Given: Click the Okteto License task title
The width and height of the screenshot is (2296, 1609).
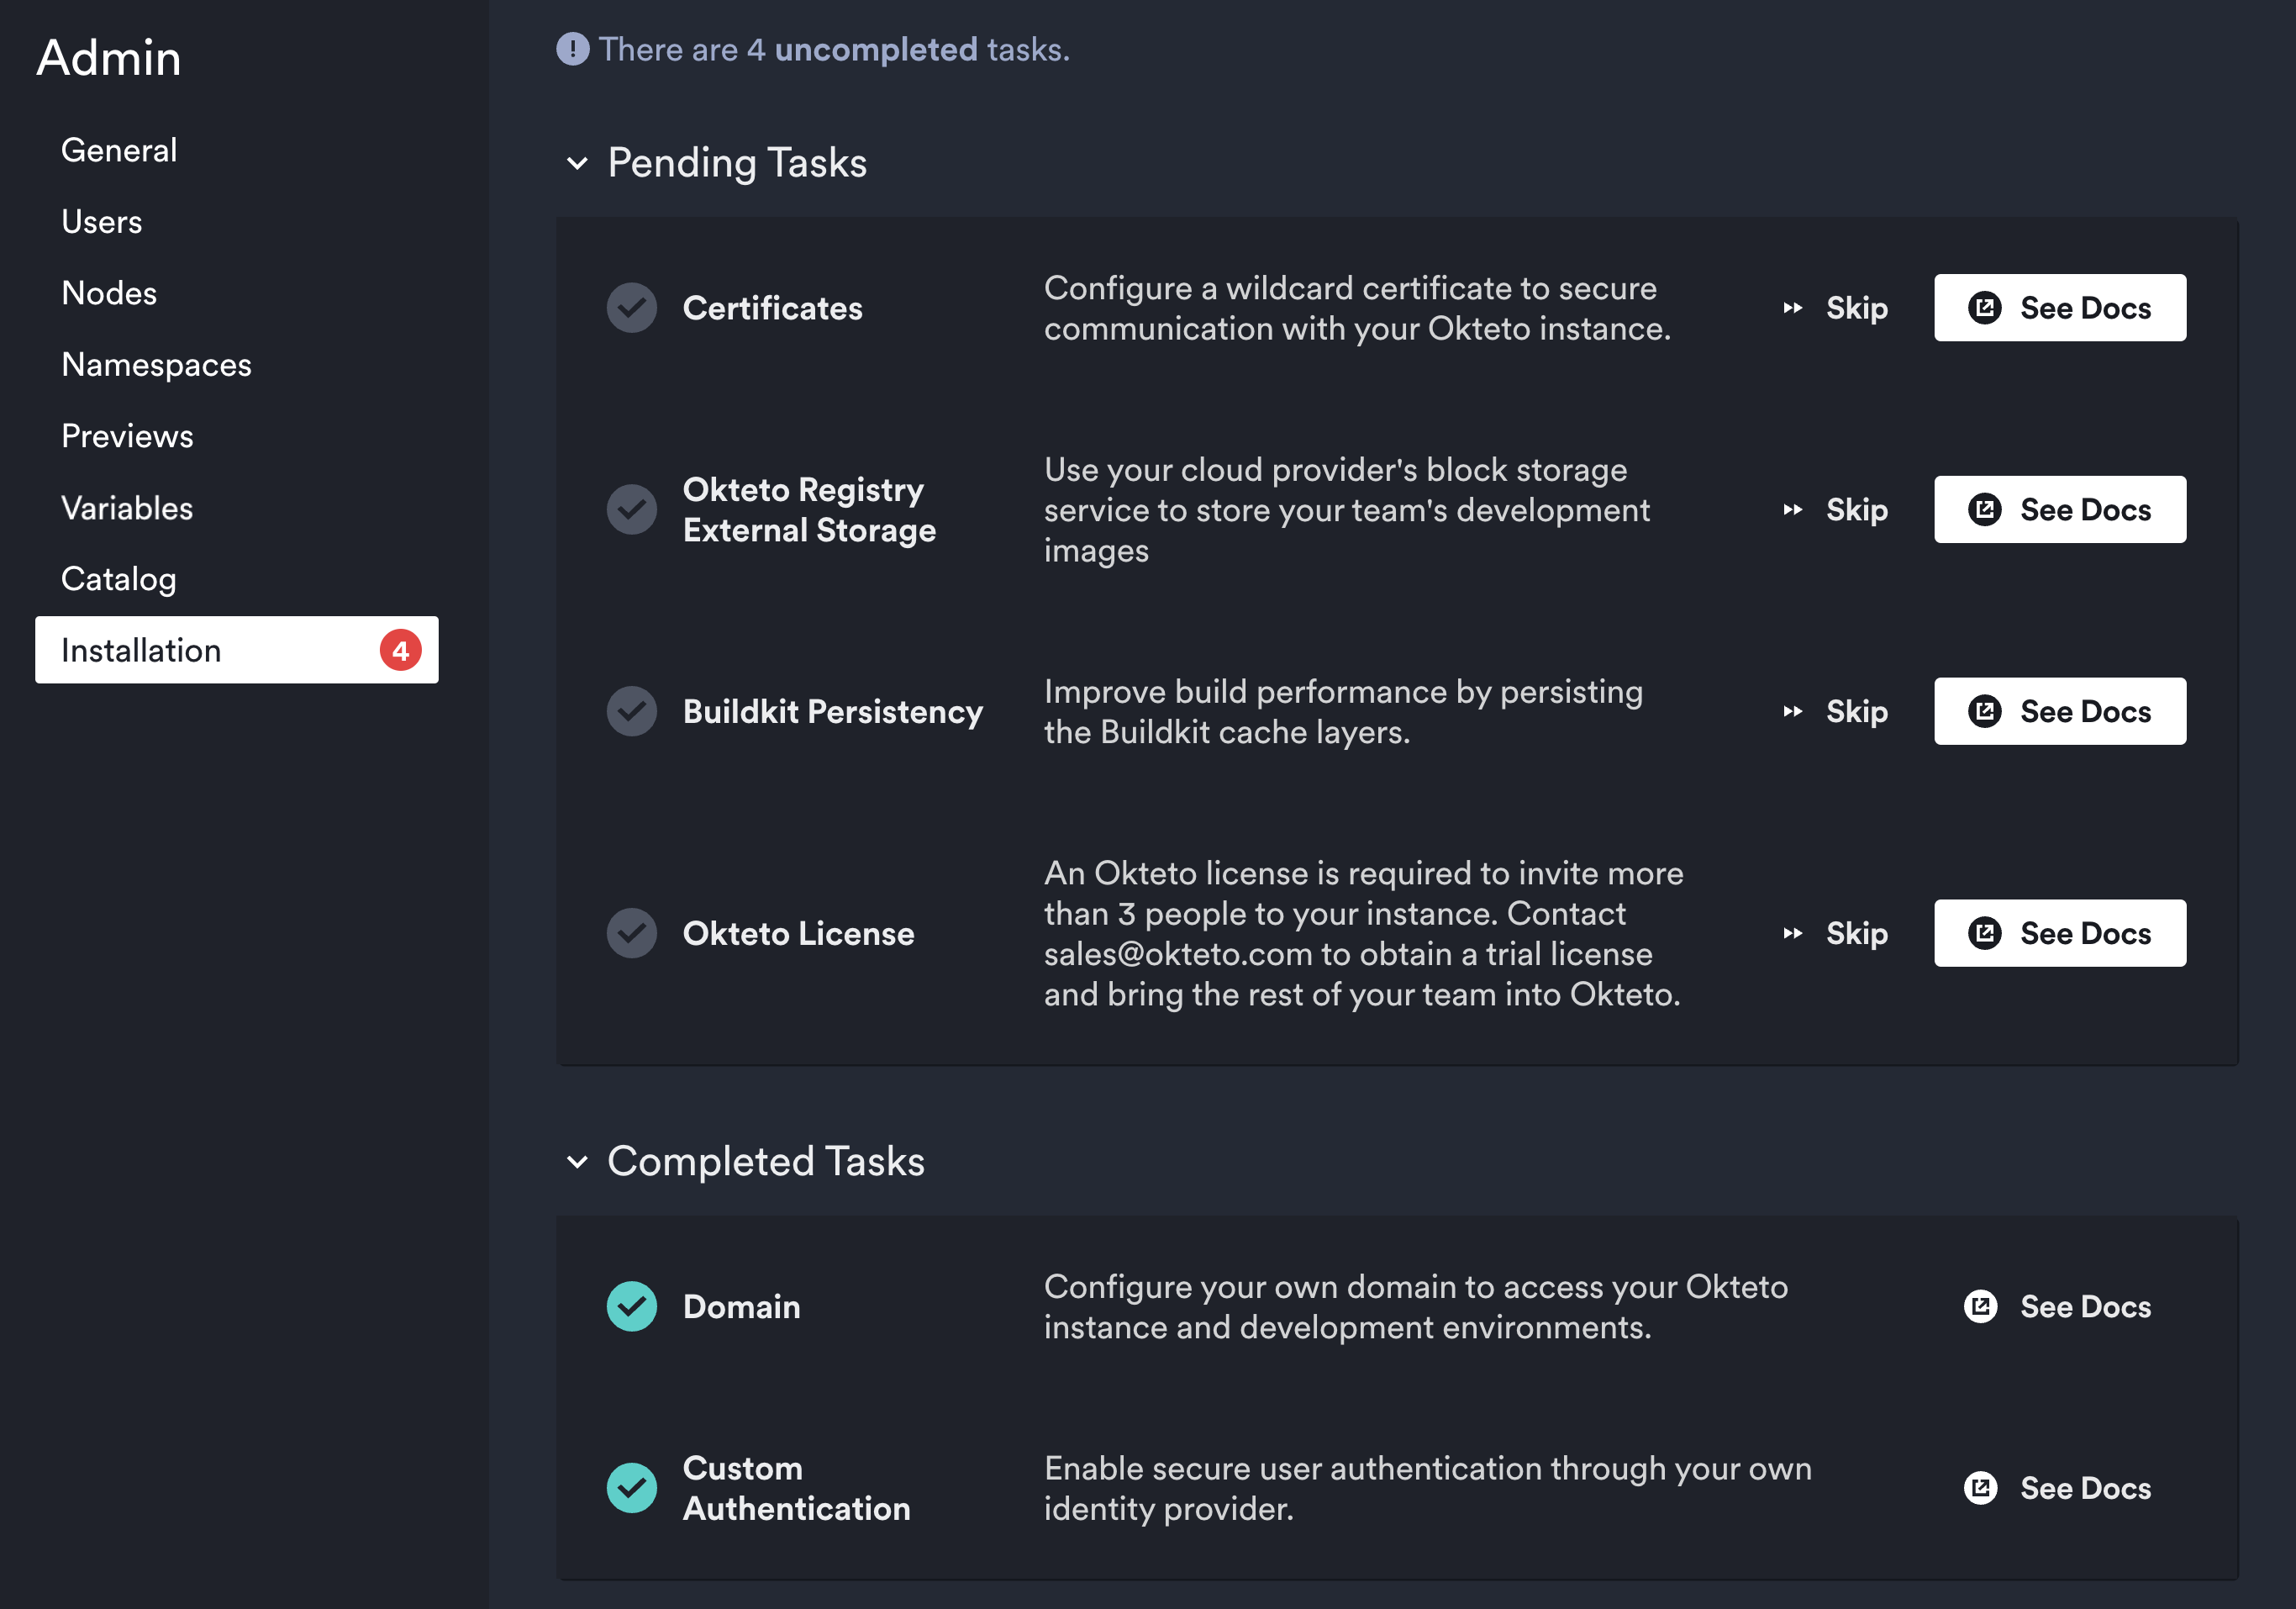Looking at the screenshot, I should click(x=799, y=933).
